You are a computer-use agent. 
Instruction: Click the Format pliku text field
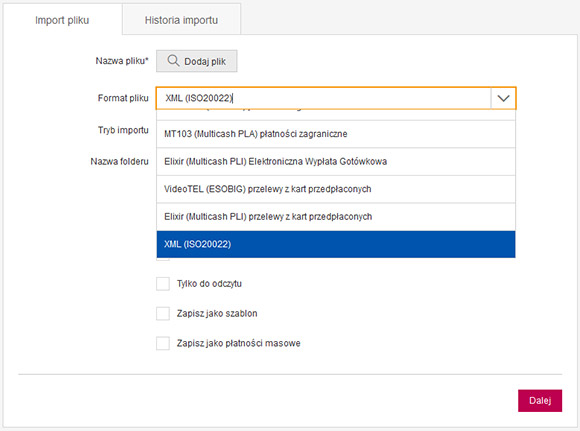[324, 98]
